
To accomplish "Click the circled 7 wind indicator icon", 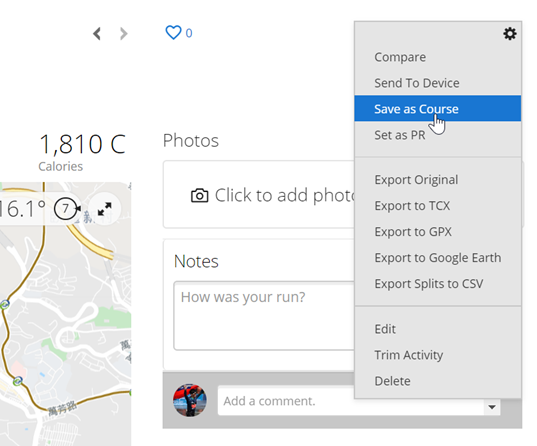I will click(x=66, y=209).
